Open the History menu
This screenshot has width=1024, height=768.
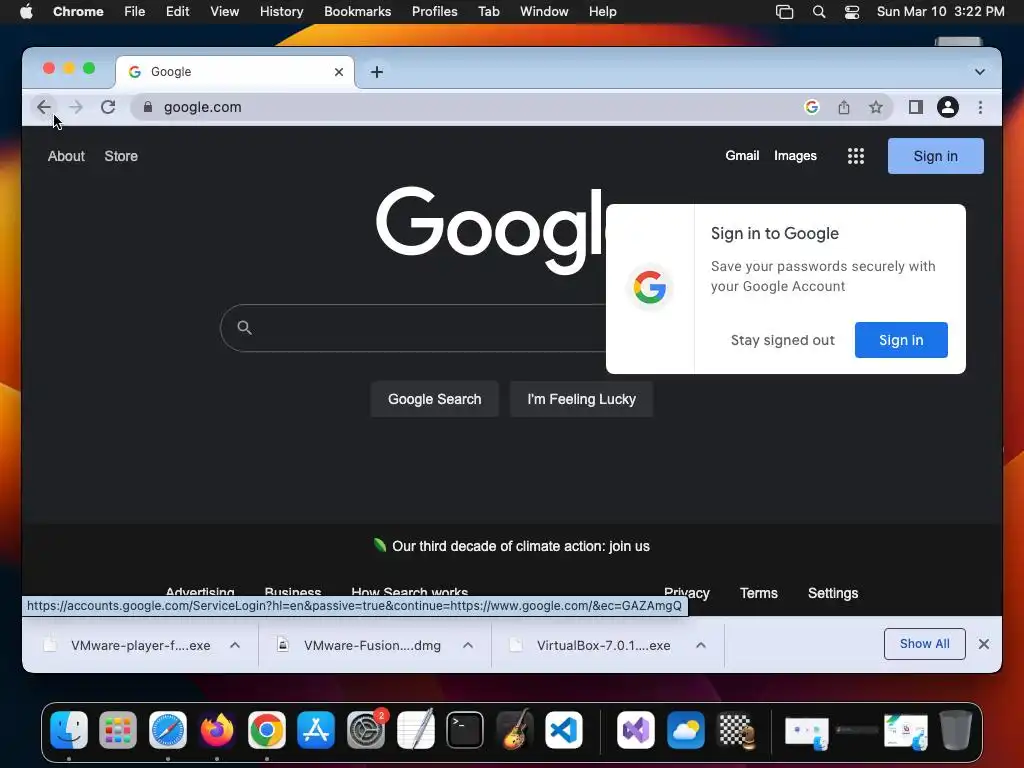pos(281,12)
